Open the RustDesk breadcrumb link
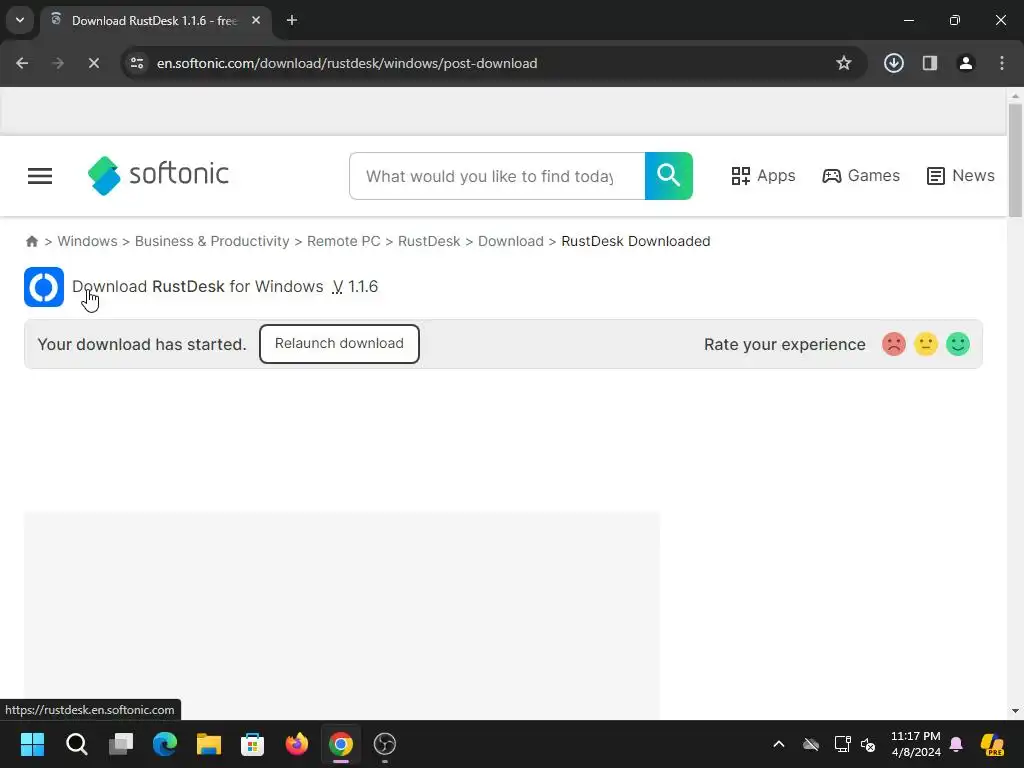 coord(429,241)
